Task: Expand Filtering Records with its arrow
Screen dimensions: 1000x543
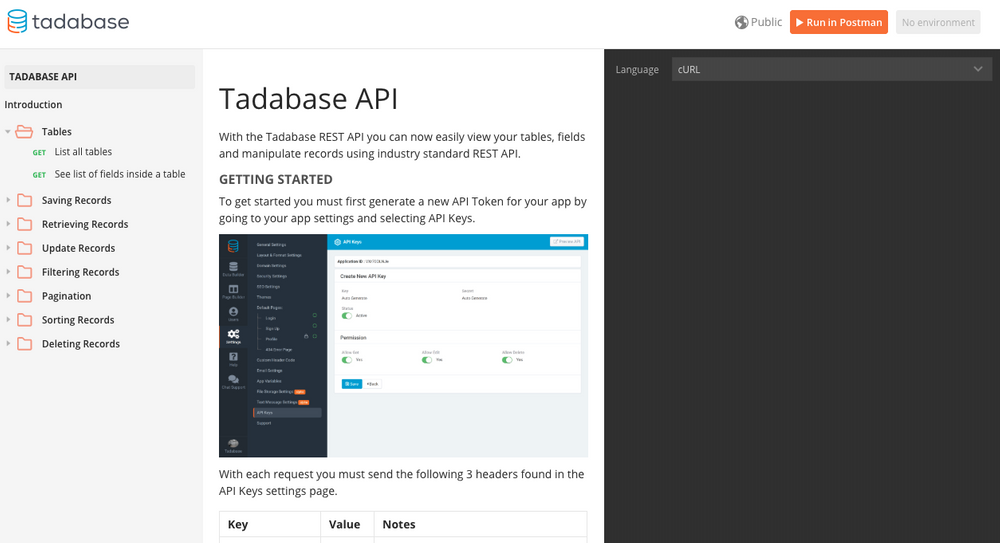Action: click(8, 272)
